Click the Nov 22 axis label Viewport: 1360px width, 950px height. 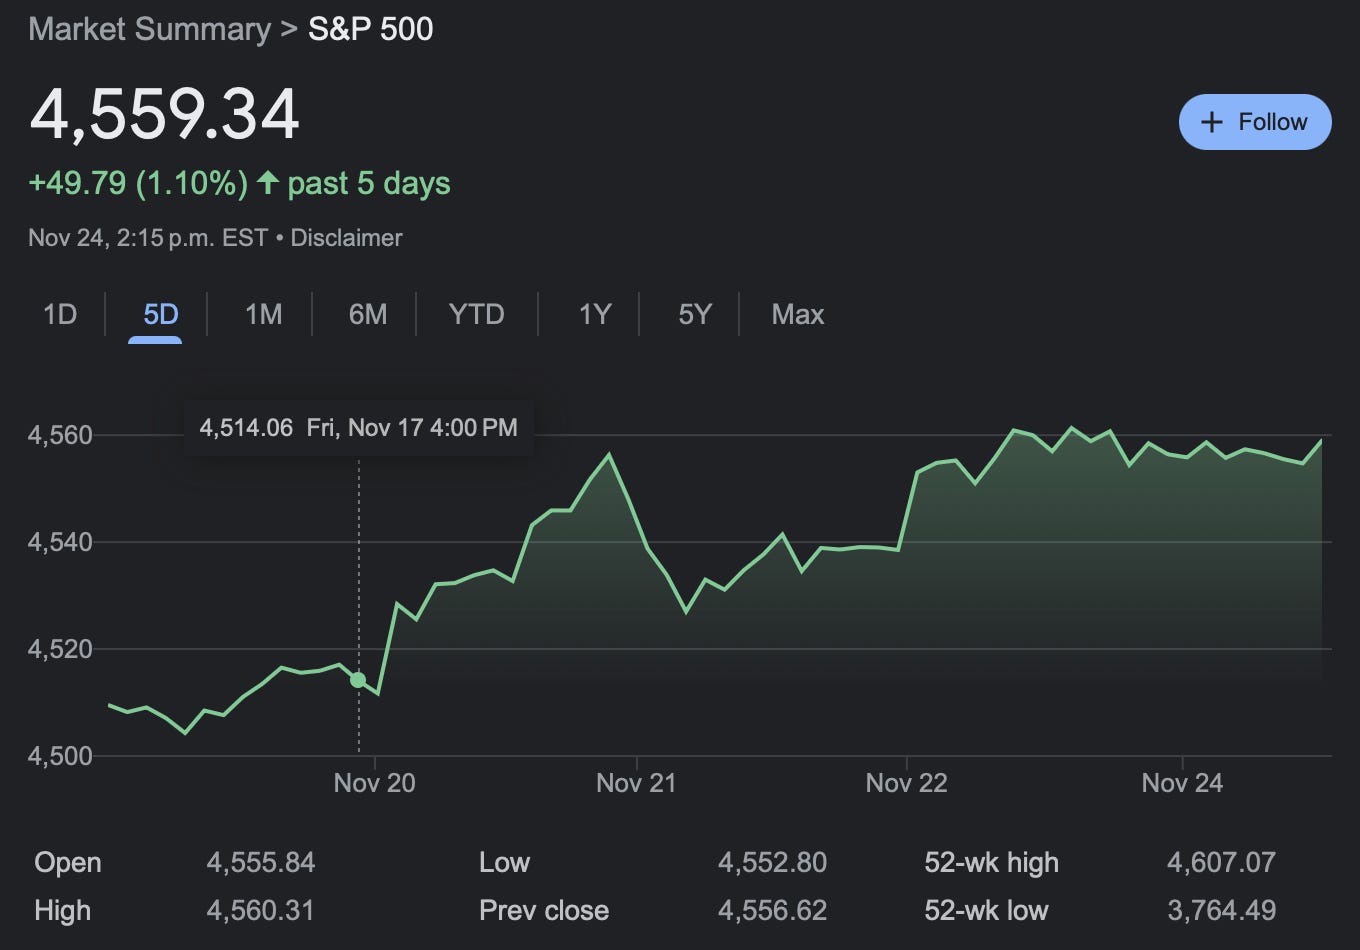(x=906, y=782)
